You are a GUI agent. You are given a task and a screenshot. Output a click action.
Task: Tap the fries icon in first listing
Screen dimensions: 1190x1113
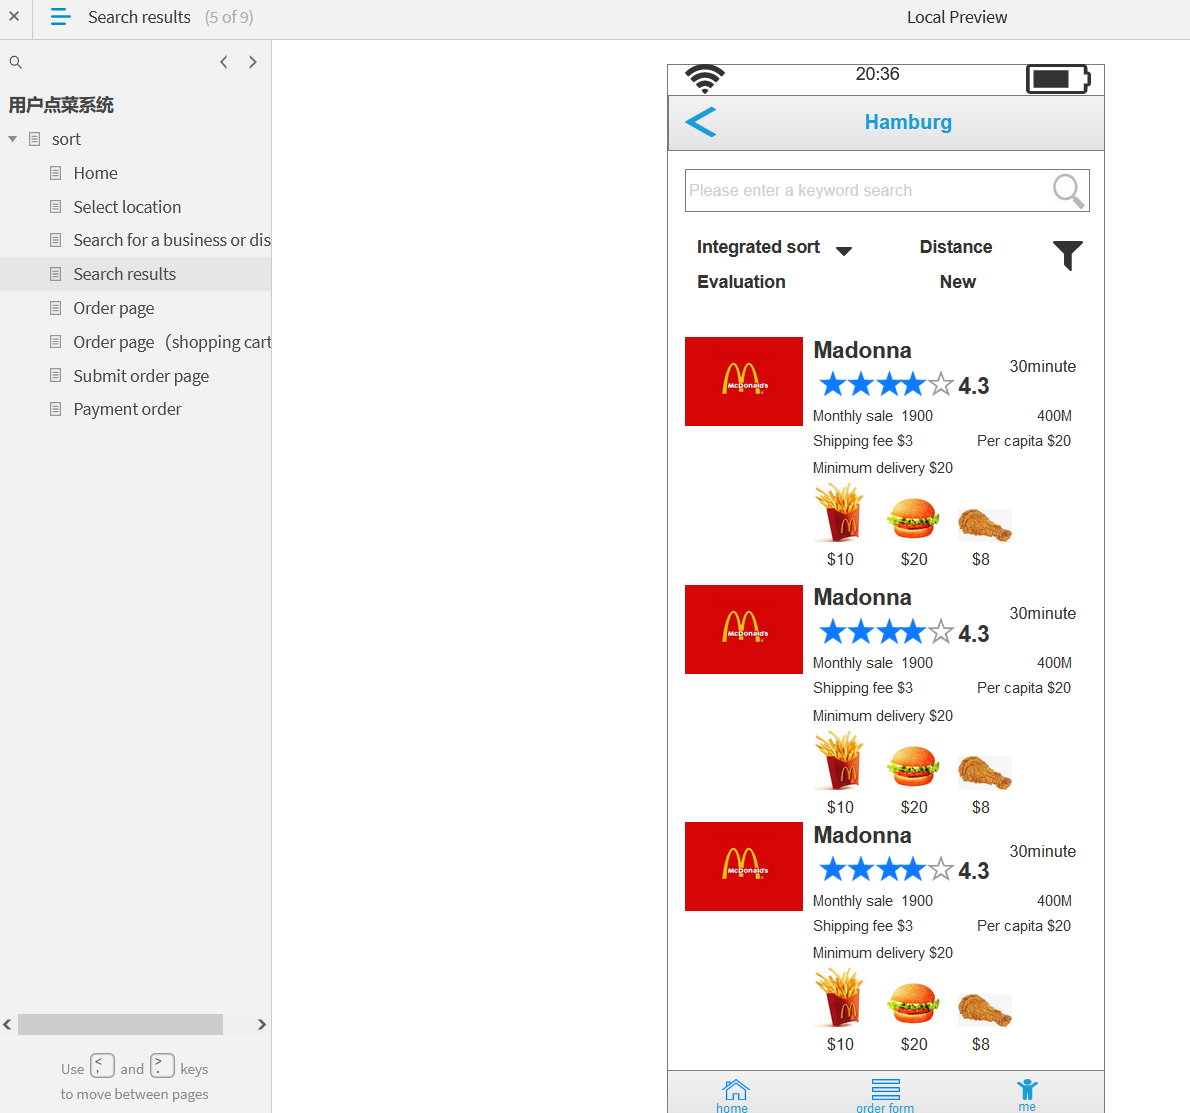click(839, 513)
